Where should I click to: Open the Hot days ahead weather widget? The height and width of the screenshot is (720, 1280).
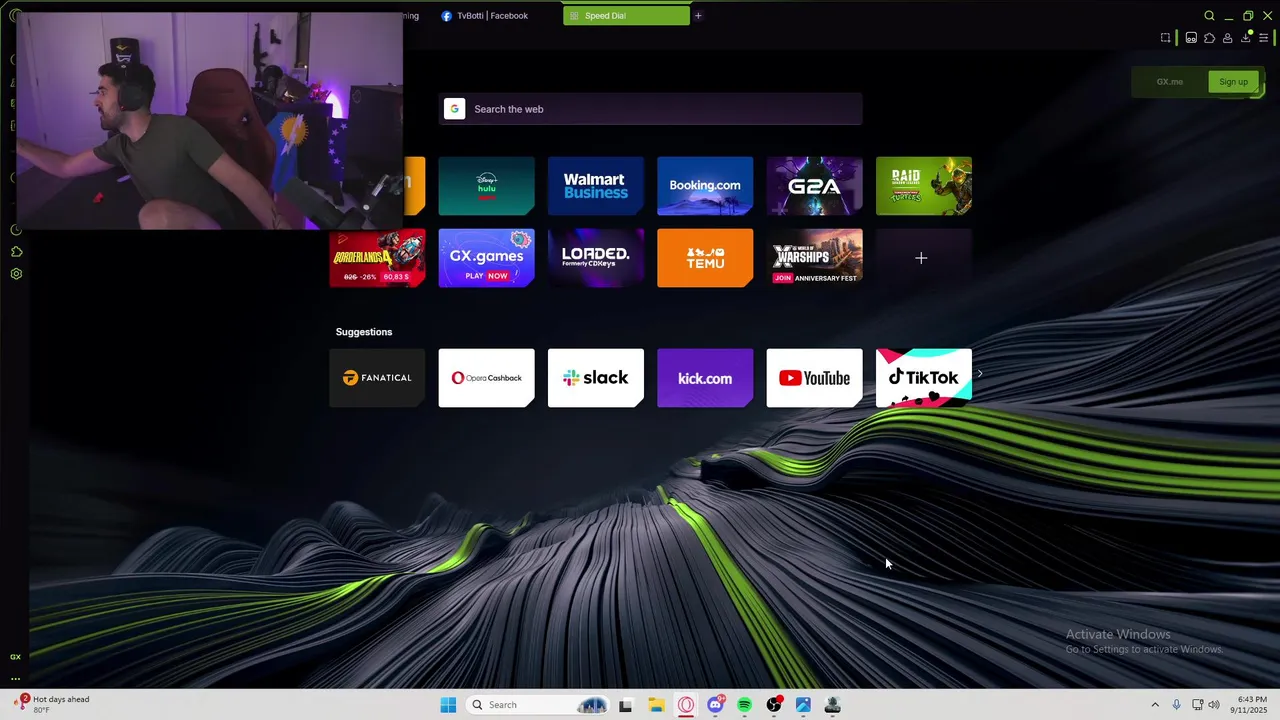click(52, 704)
